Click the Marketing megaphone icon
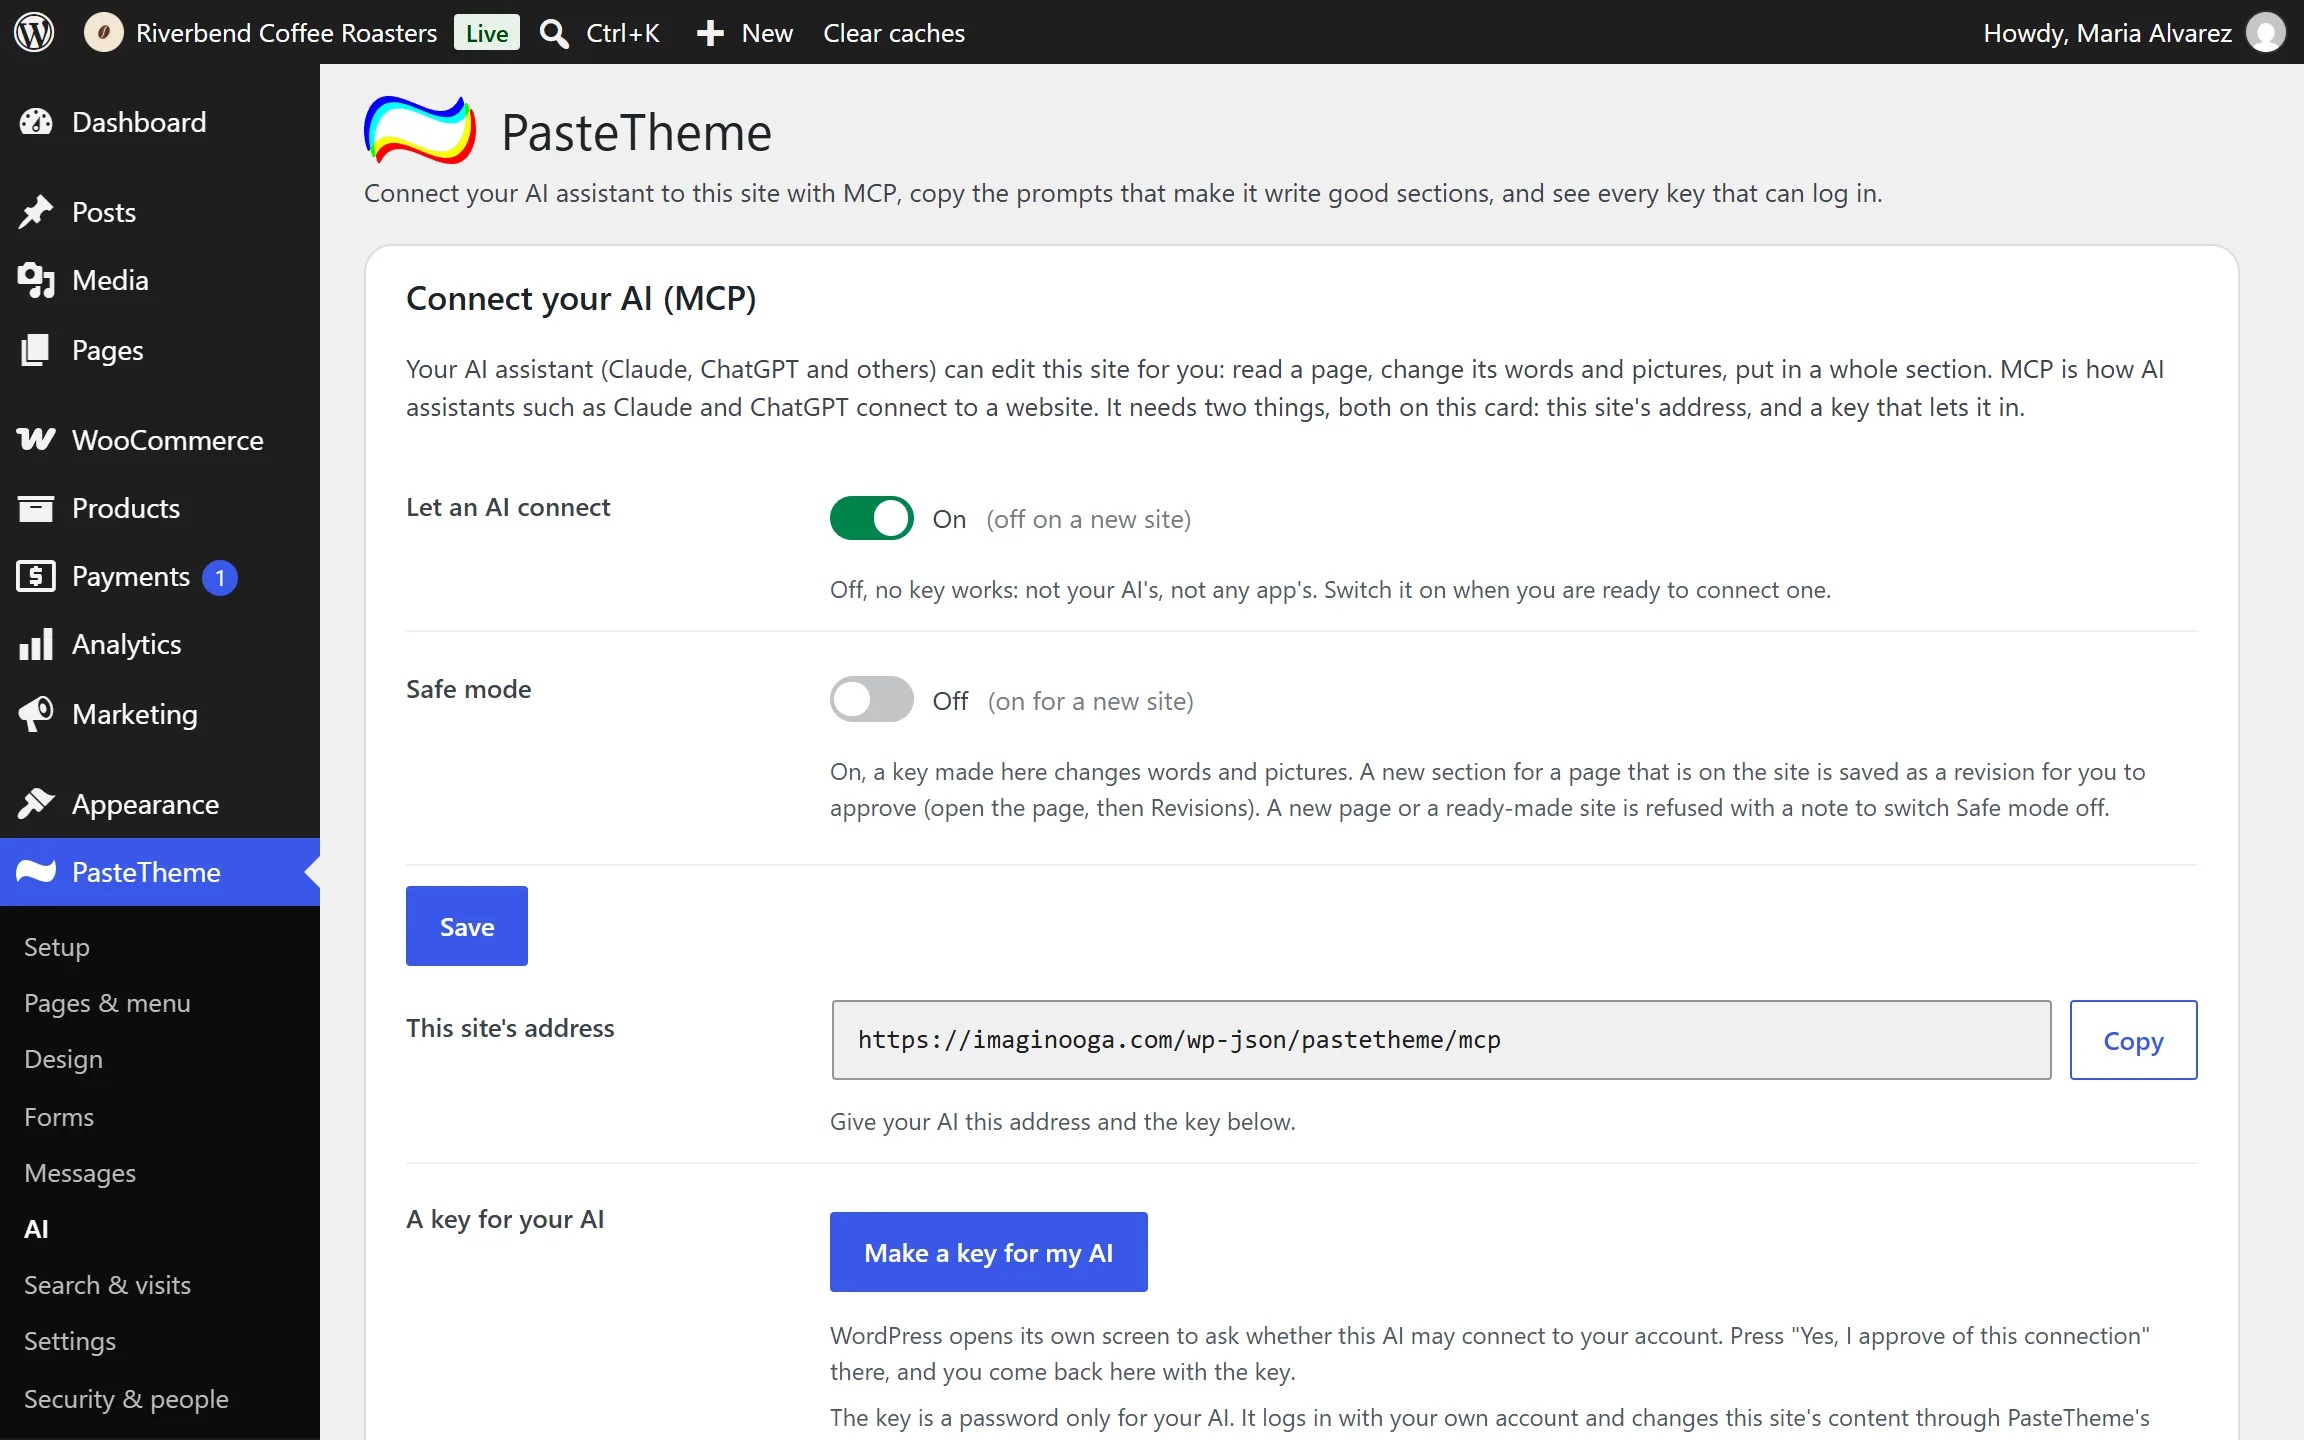Viewport: 2304px width, 1440px height. click(x=36, y=714)
